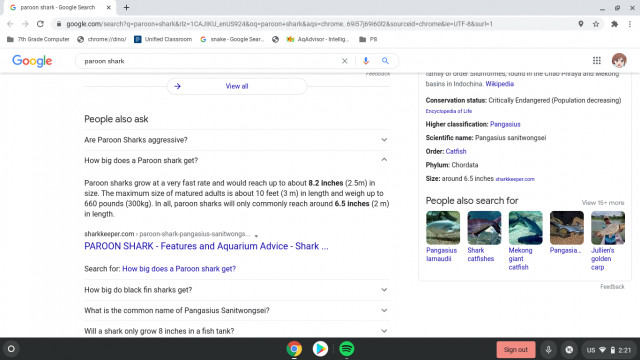Reload the page

click(40, 24)
